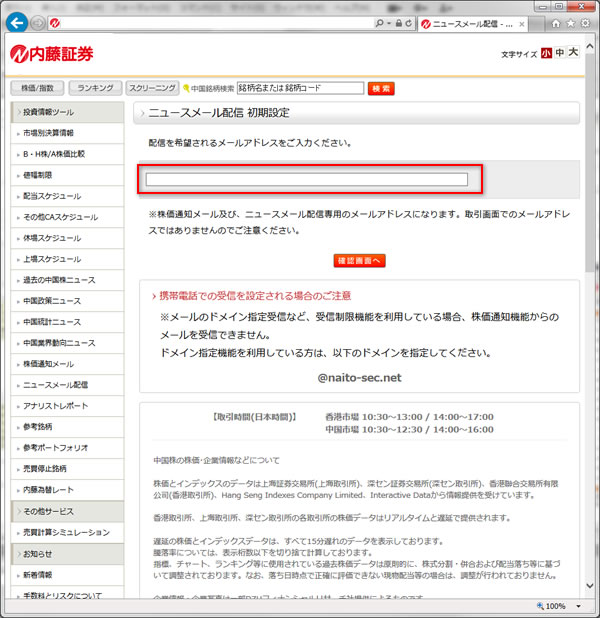Click the red 検索 button
Screen dimensions: 600x618
[x=381, y=88]
